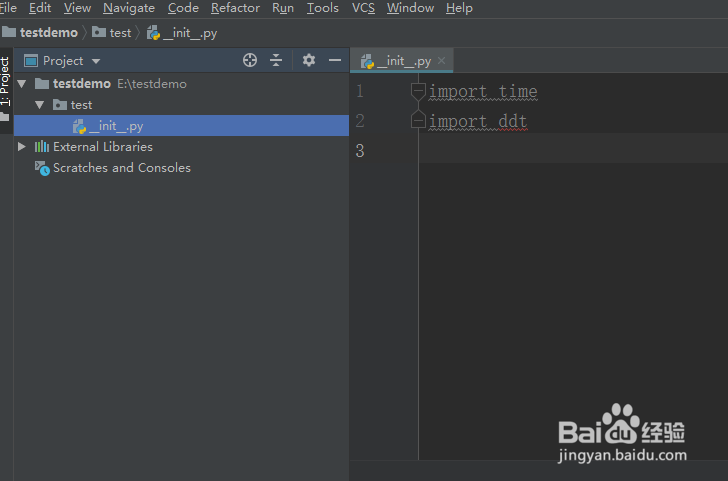Click the Scratches and Consoles icon
The width and height of the screenshot is (728, 481).
point(42,169)
